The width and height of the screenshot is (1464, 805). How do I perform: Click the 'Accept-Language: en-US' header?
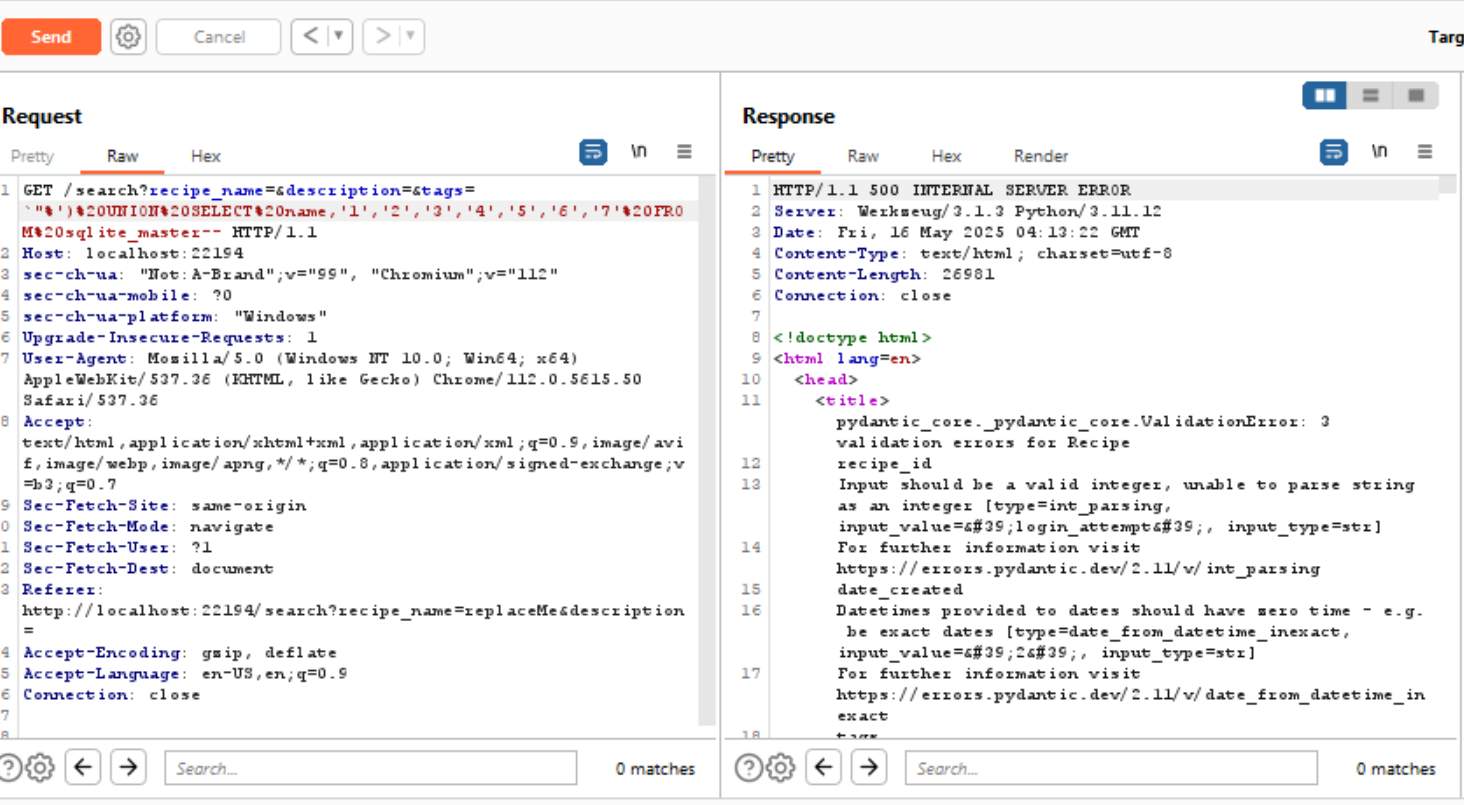click(x=185, y=673)
